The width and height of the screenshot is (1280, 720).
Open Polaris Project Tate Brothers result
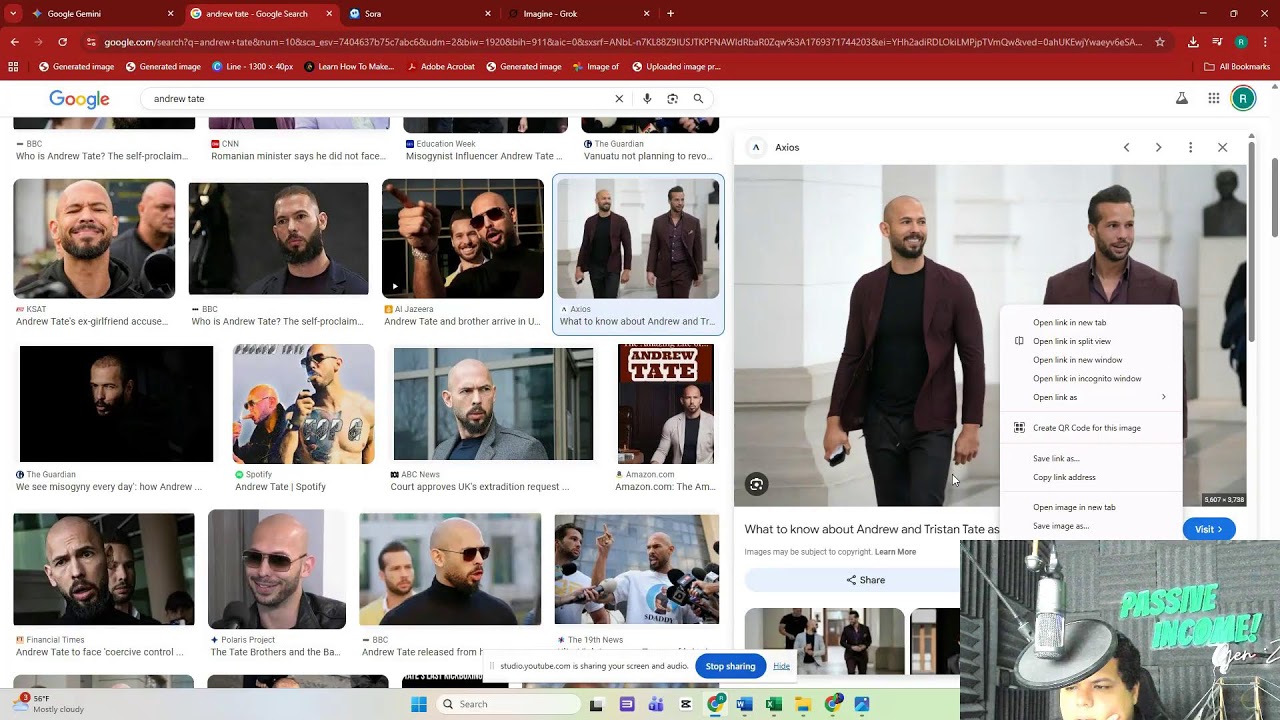point(277,570)
